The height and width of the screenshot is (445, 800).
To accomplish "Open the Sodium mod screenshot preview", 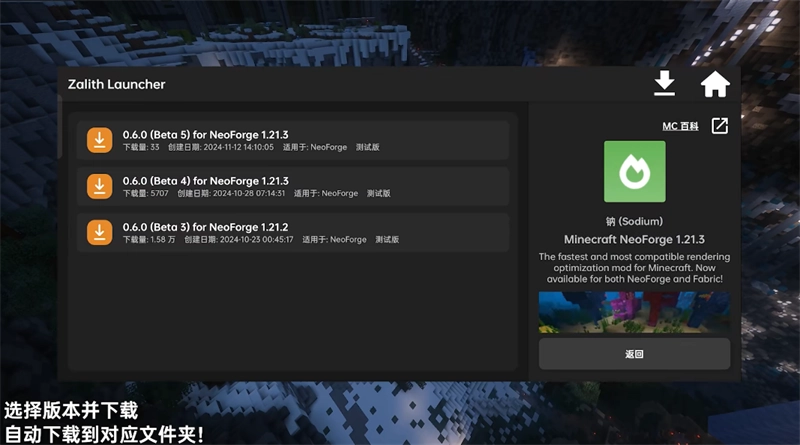I will click(x=635, y=311).
